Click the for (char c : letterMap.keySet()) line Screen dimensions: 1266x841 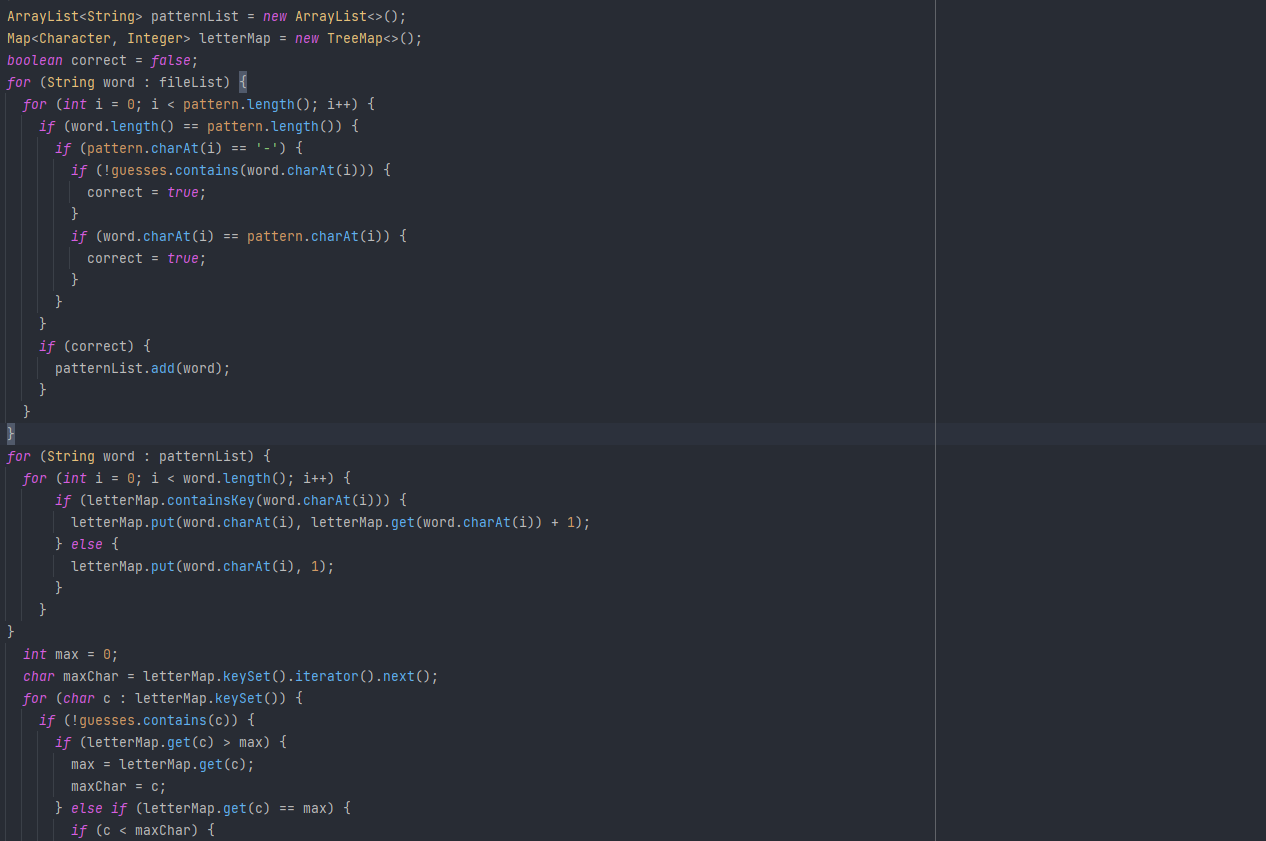click(x=163, y=698)
